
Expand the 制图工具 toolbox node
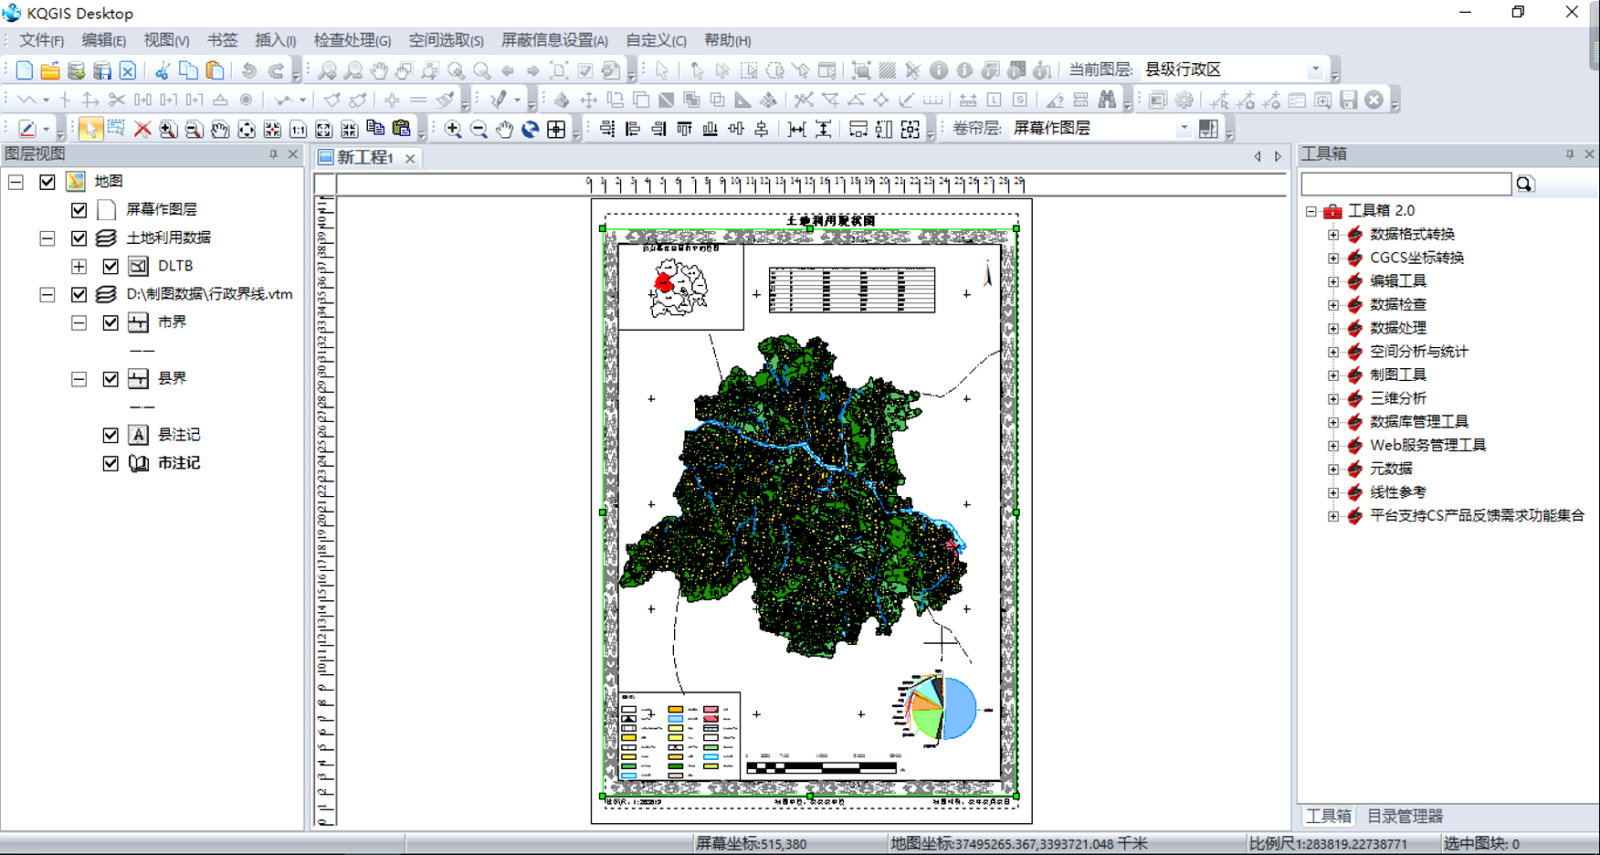coord(1333,375)
